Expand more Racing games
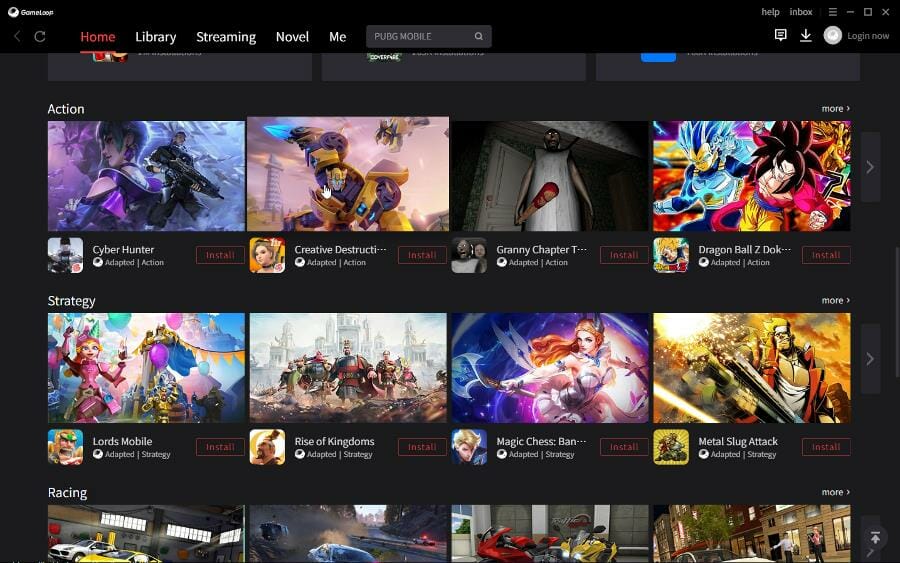900x563 pixels. coord(836,492)
